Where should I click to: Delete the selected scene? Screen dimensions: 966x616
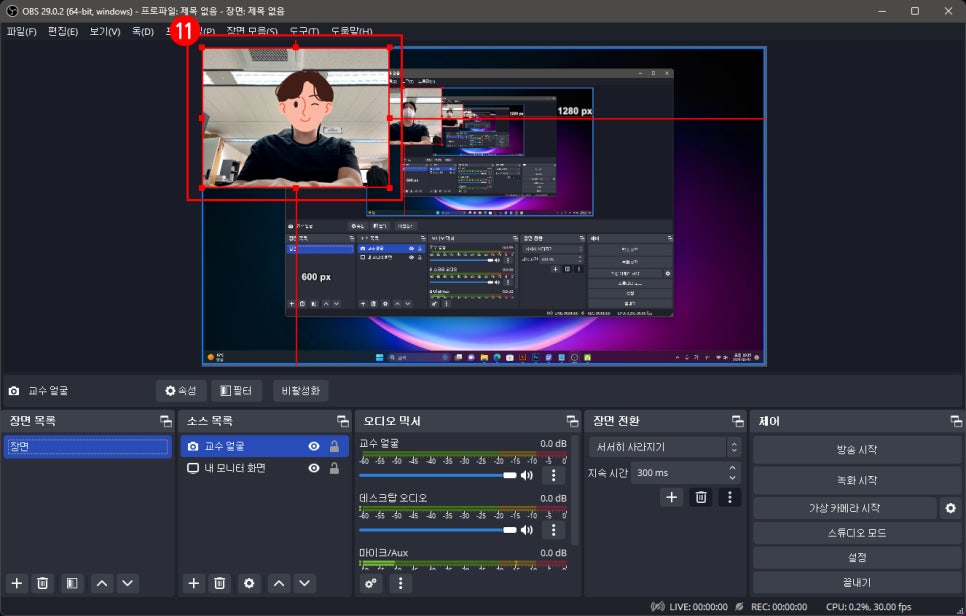pyautogui.click(x=43, y=583)
